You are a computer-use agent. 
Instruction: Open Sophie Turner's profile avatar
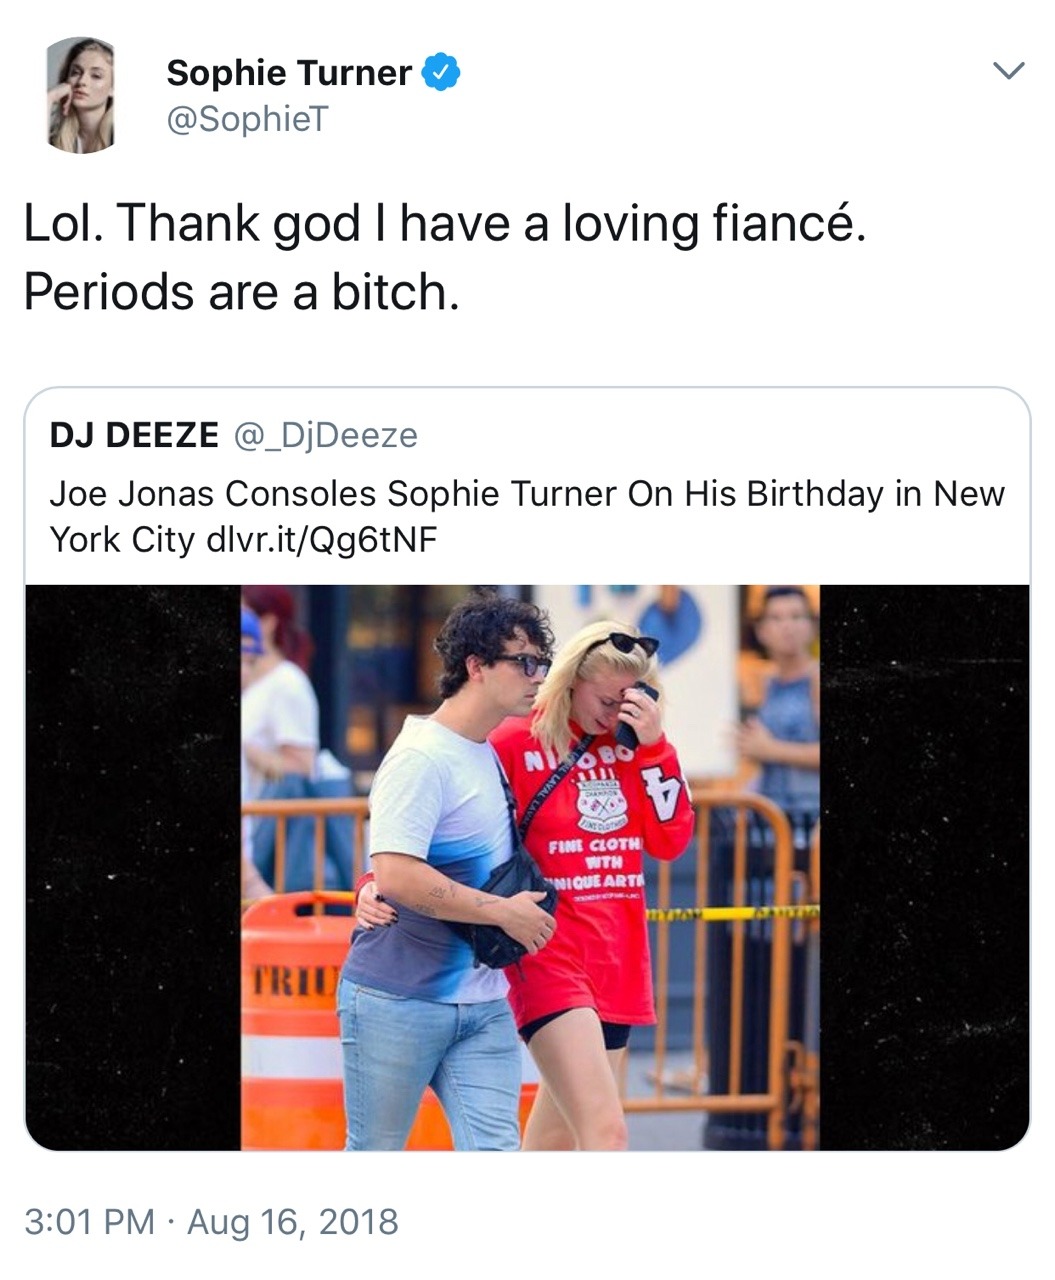[x=81, y=95]
